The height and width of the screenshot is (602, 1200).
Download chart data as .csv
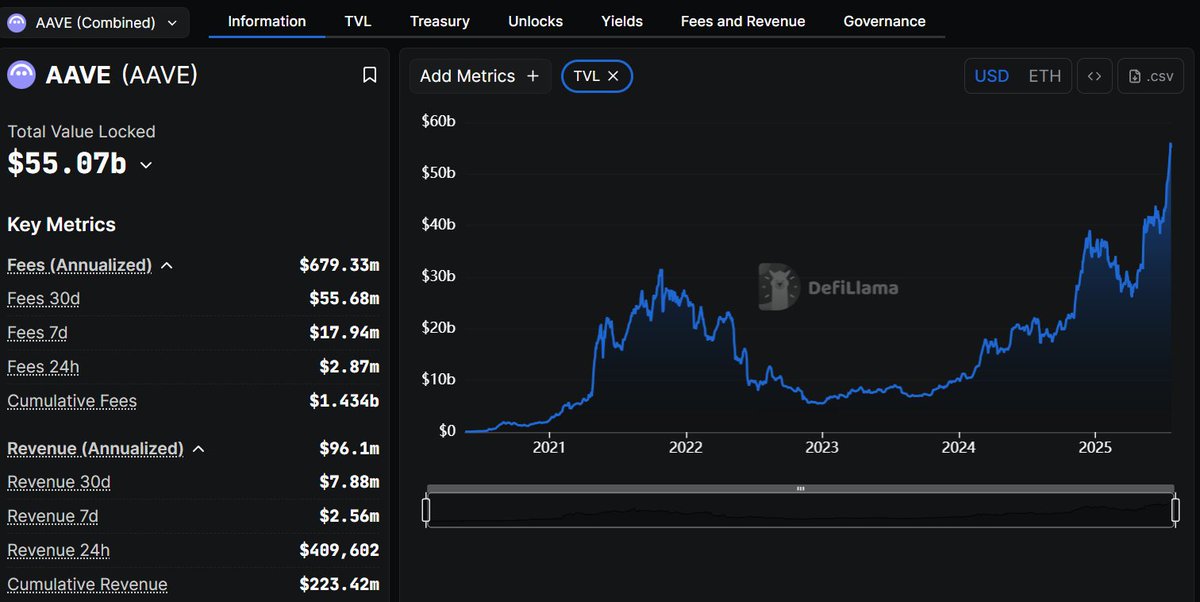coord(1150,76)
